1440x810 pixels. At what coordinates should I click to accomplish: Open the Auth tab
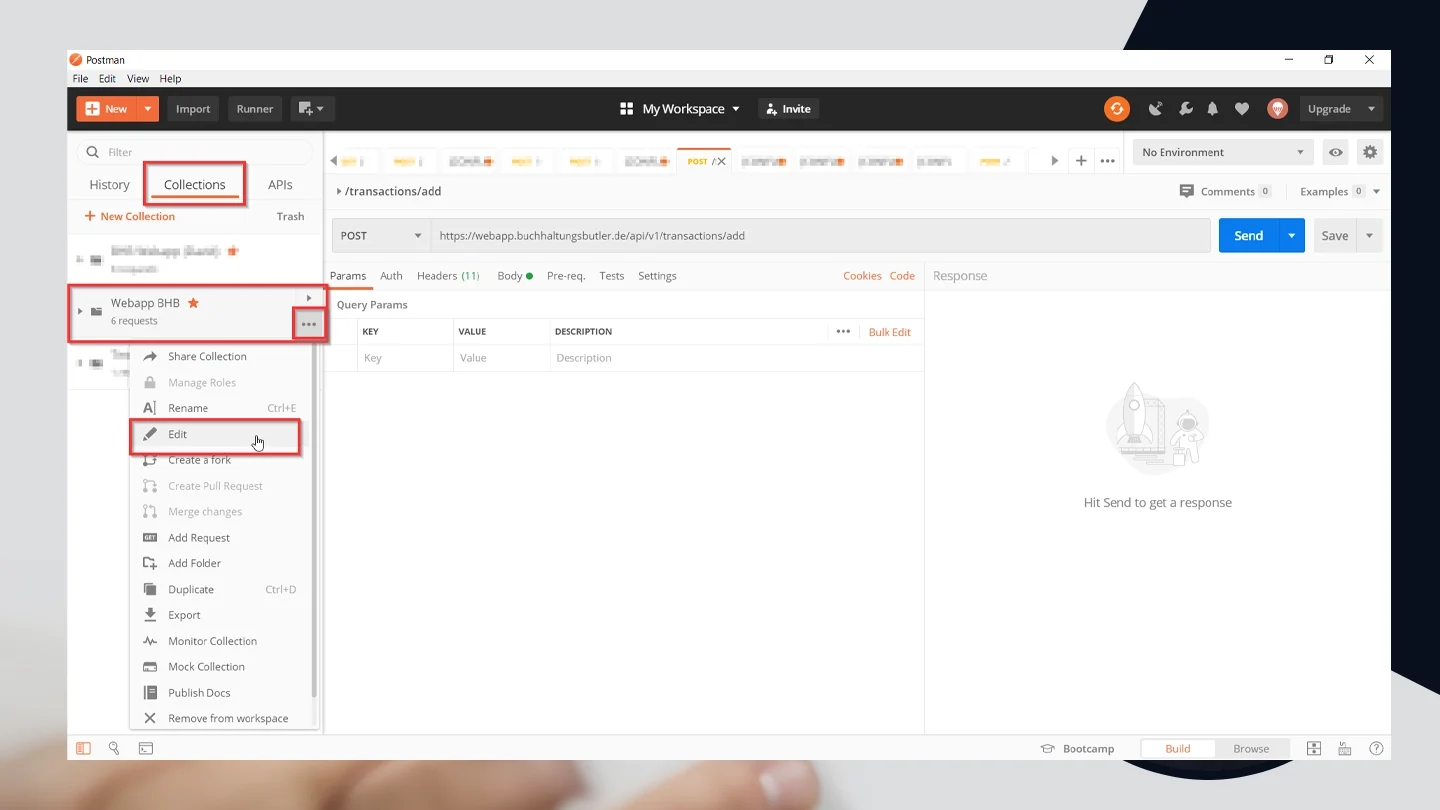[391, 276]
